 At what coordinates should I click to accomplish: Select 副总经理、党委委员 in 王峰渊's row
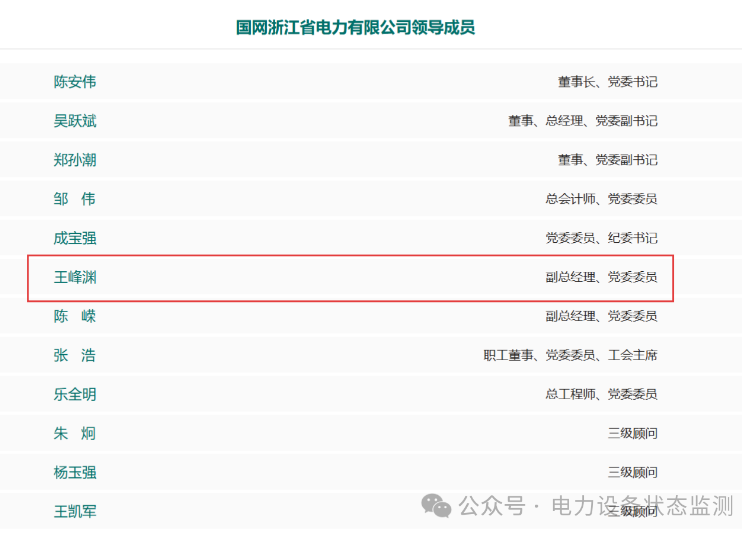601,277
